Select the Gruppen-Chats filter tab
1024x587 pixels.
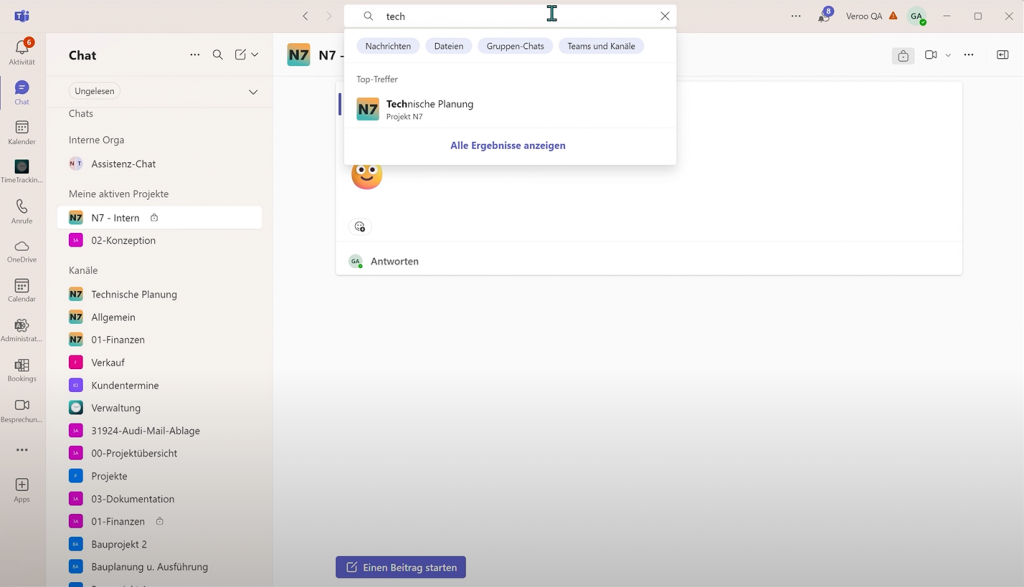tap(515, 46)
